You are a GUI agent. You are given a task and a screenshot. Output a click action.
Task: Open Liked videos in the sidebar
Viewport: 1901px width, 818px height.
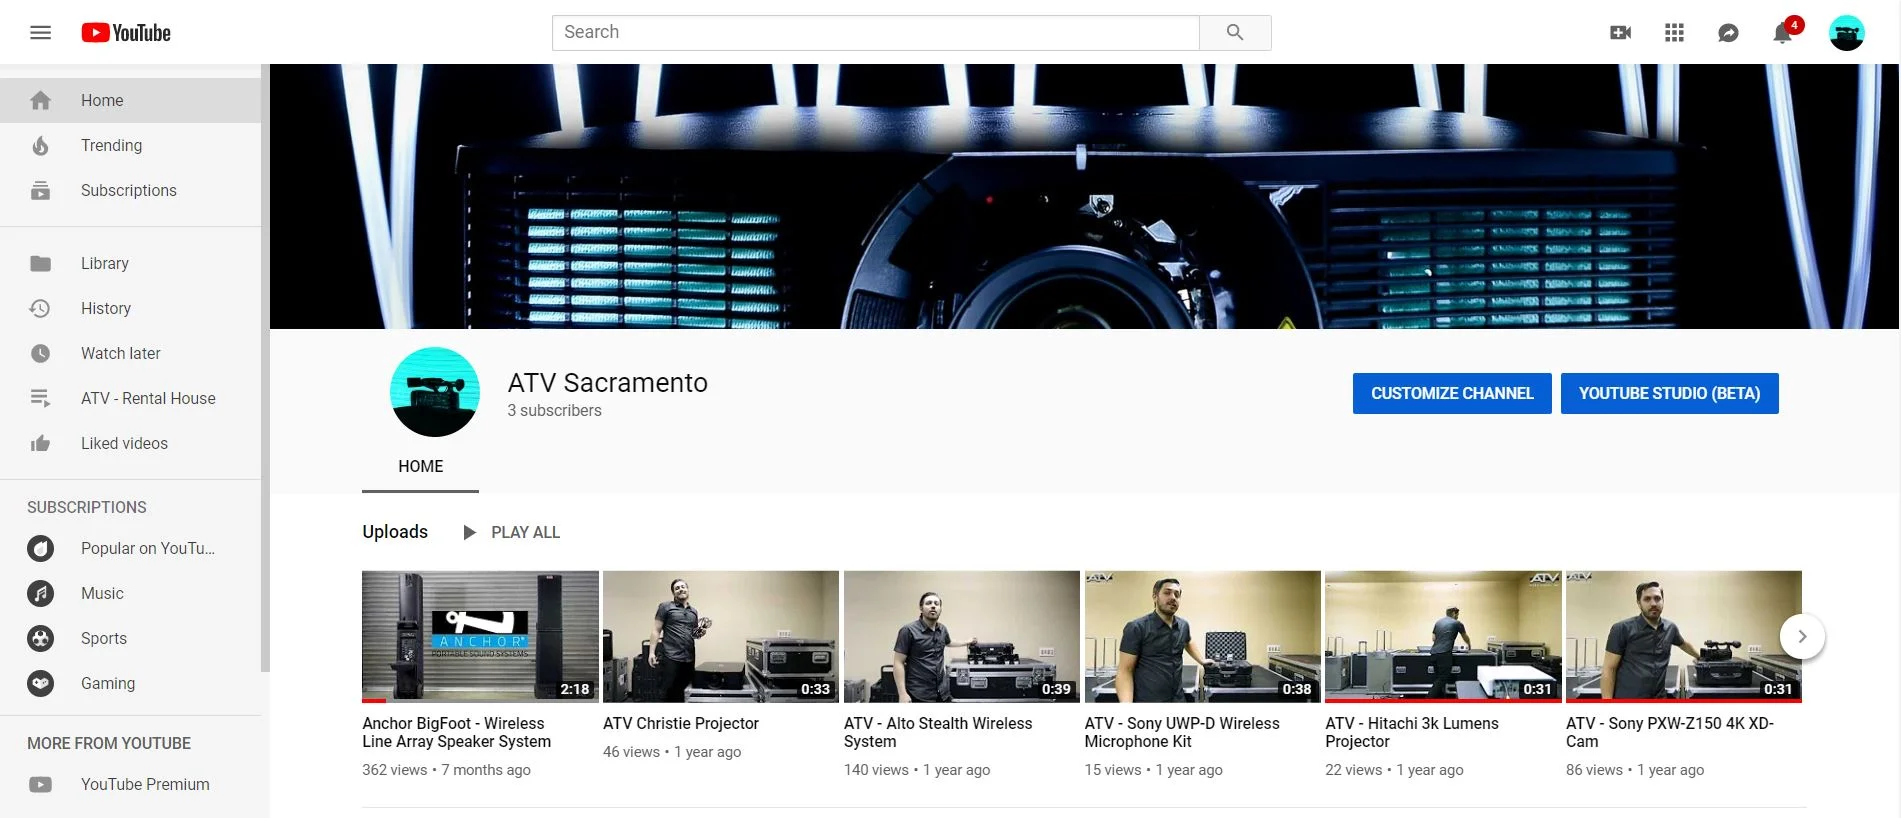(x=130, y=443)
